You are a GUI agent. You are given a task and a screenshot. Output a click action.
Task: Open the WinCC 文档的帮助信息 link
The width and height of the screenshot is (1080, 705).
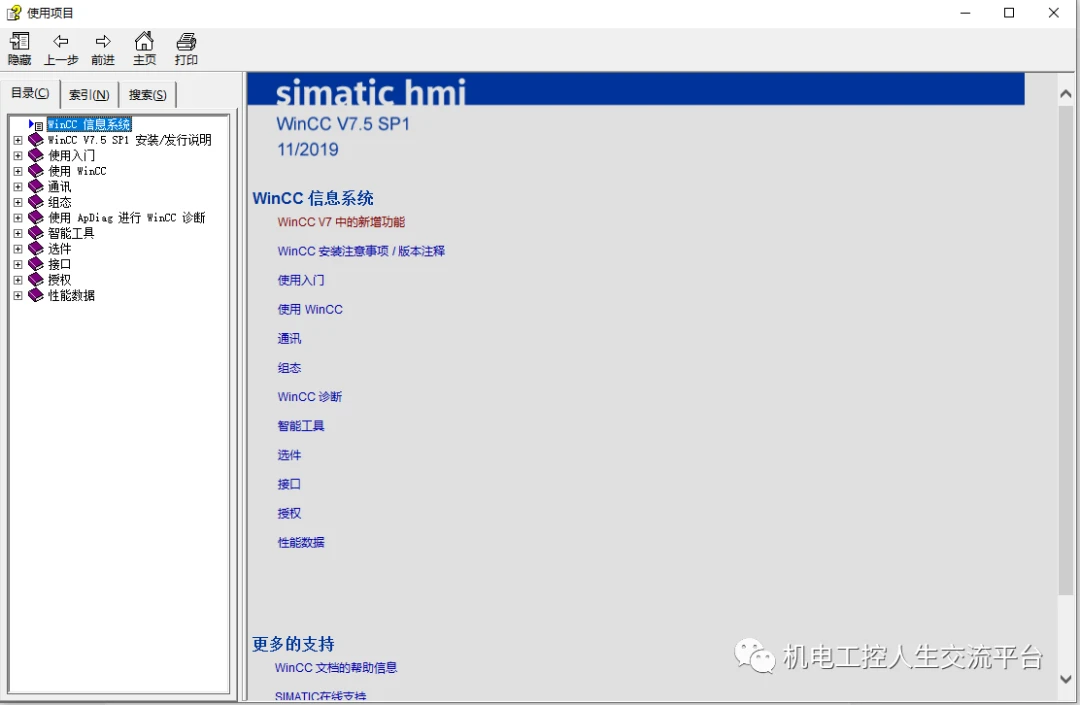pos(336,668)
